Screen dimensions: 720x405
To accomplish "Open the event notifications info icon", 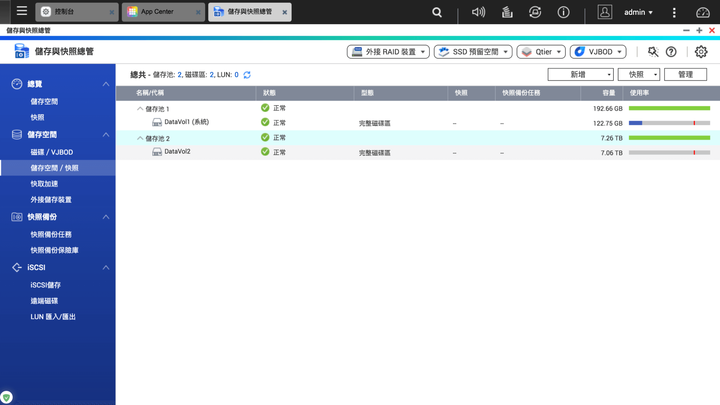I will [x=564, y=12].
